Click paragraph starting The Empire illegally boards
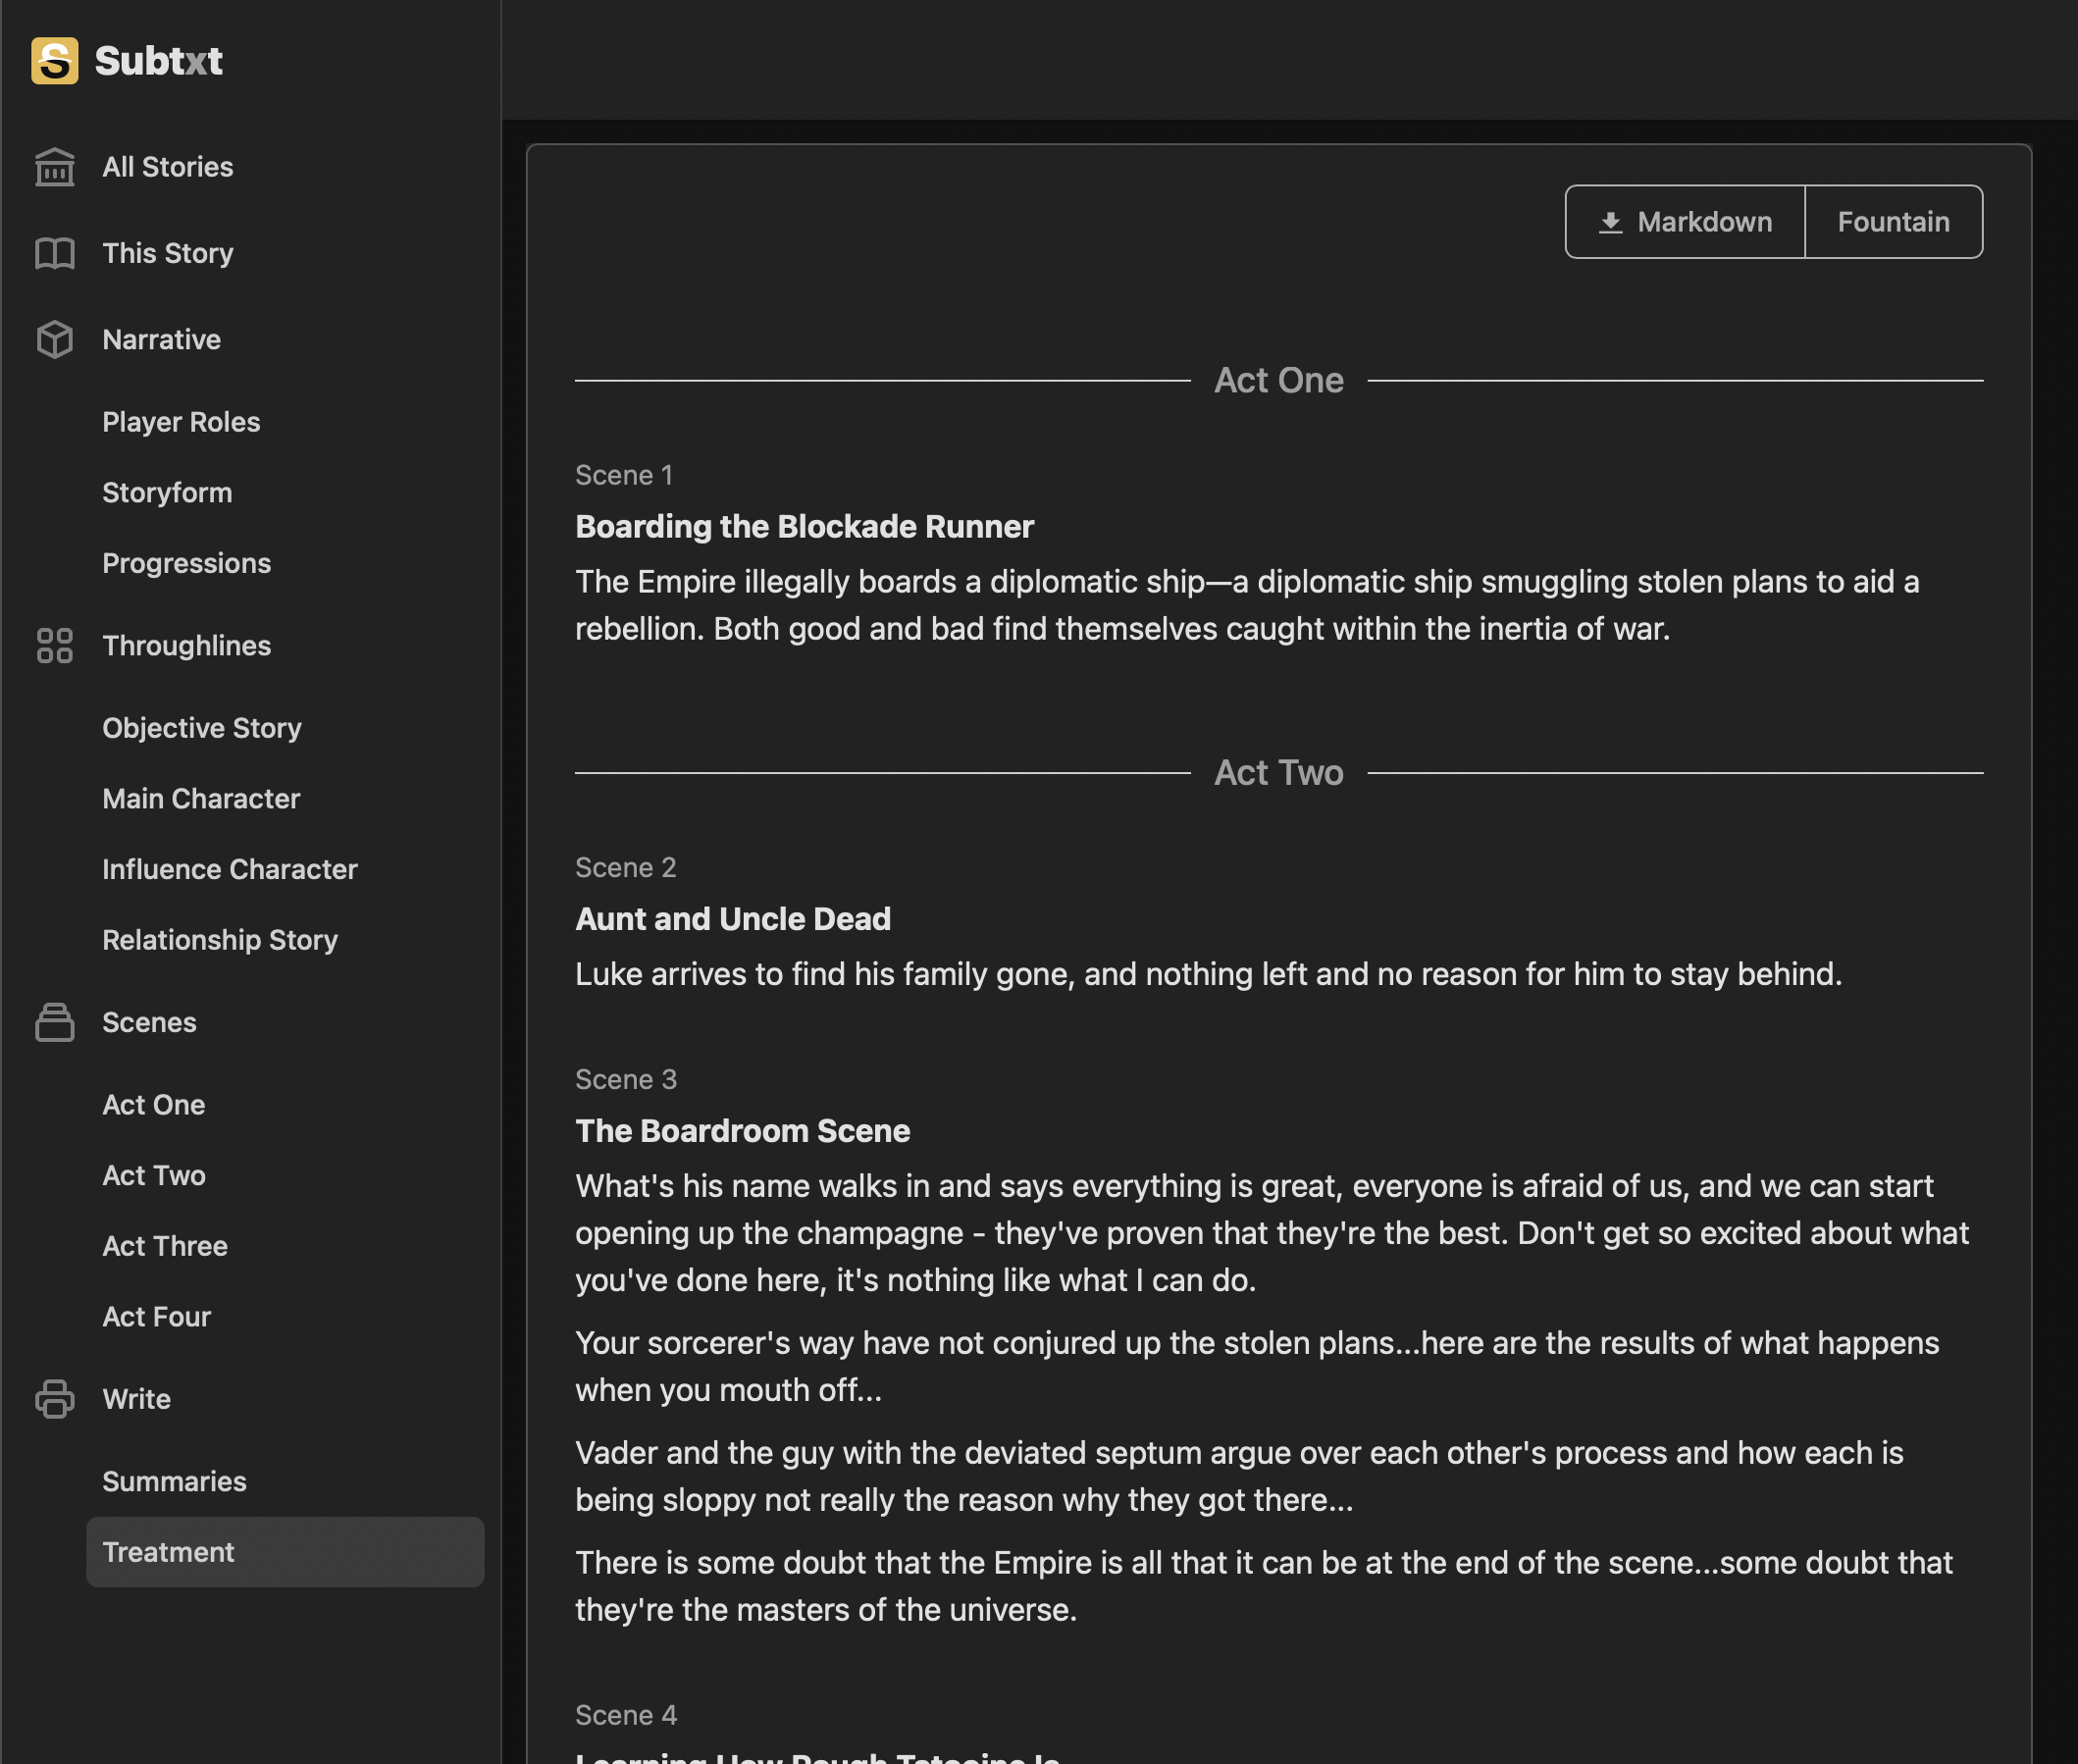 [x=1247, y=605]
